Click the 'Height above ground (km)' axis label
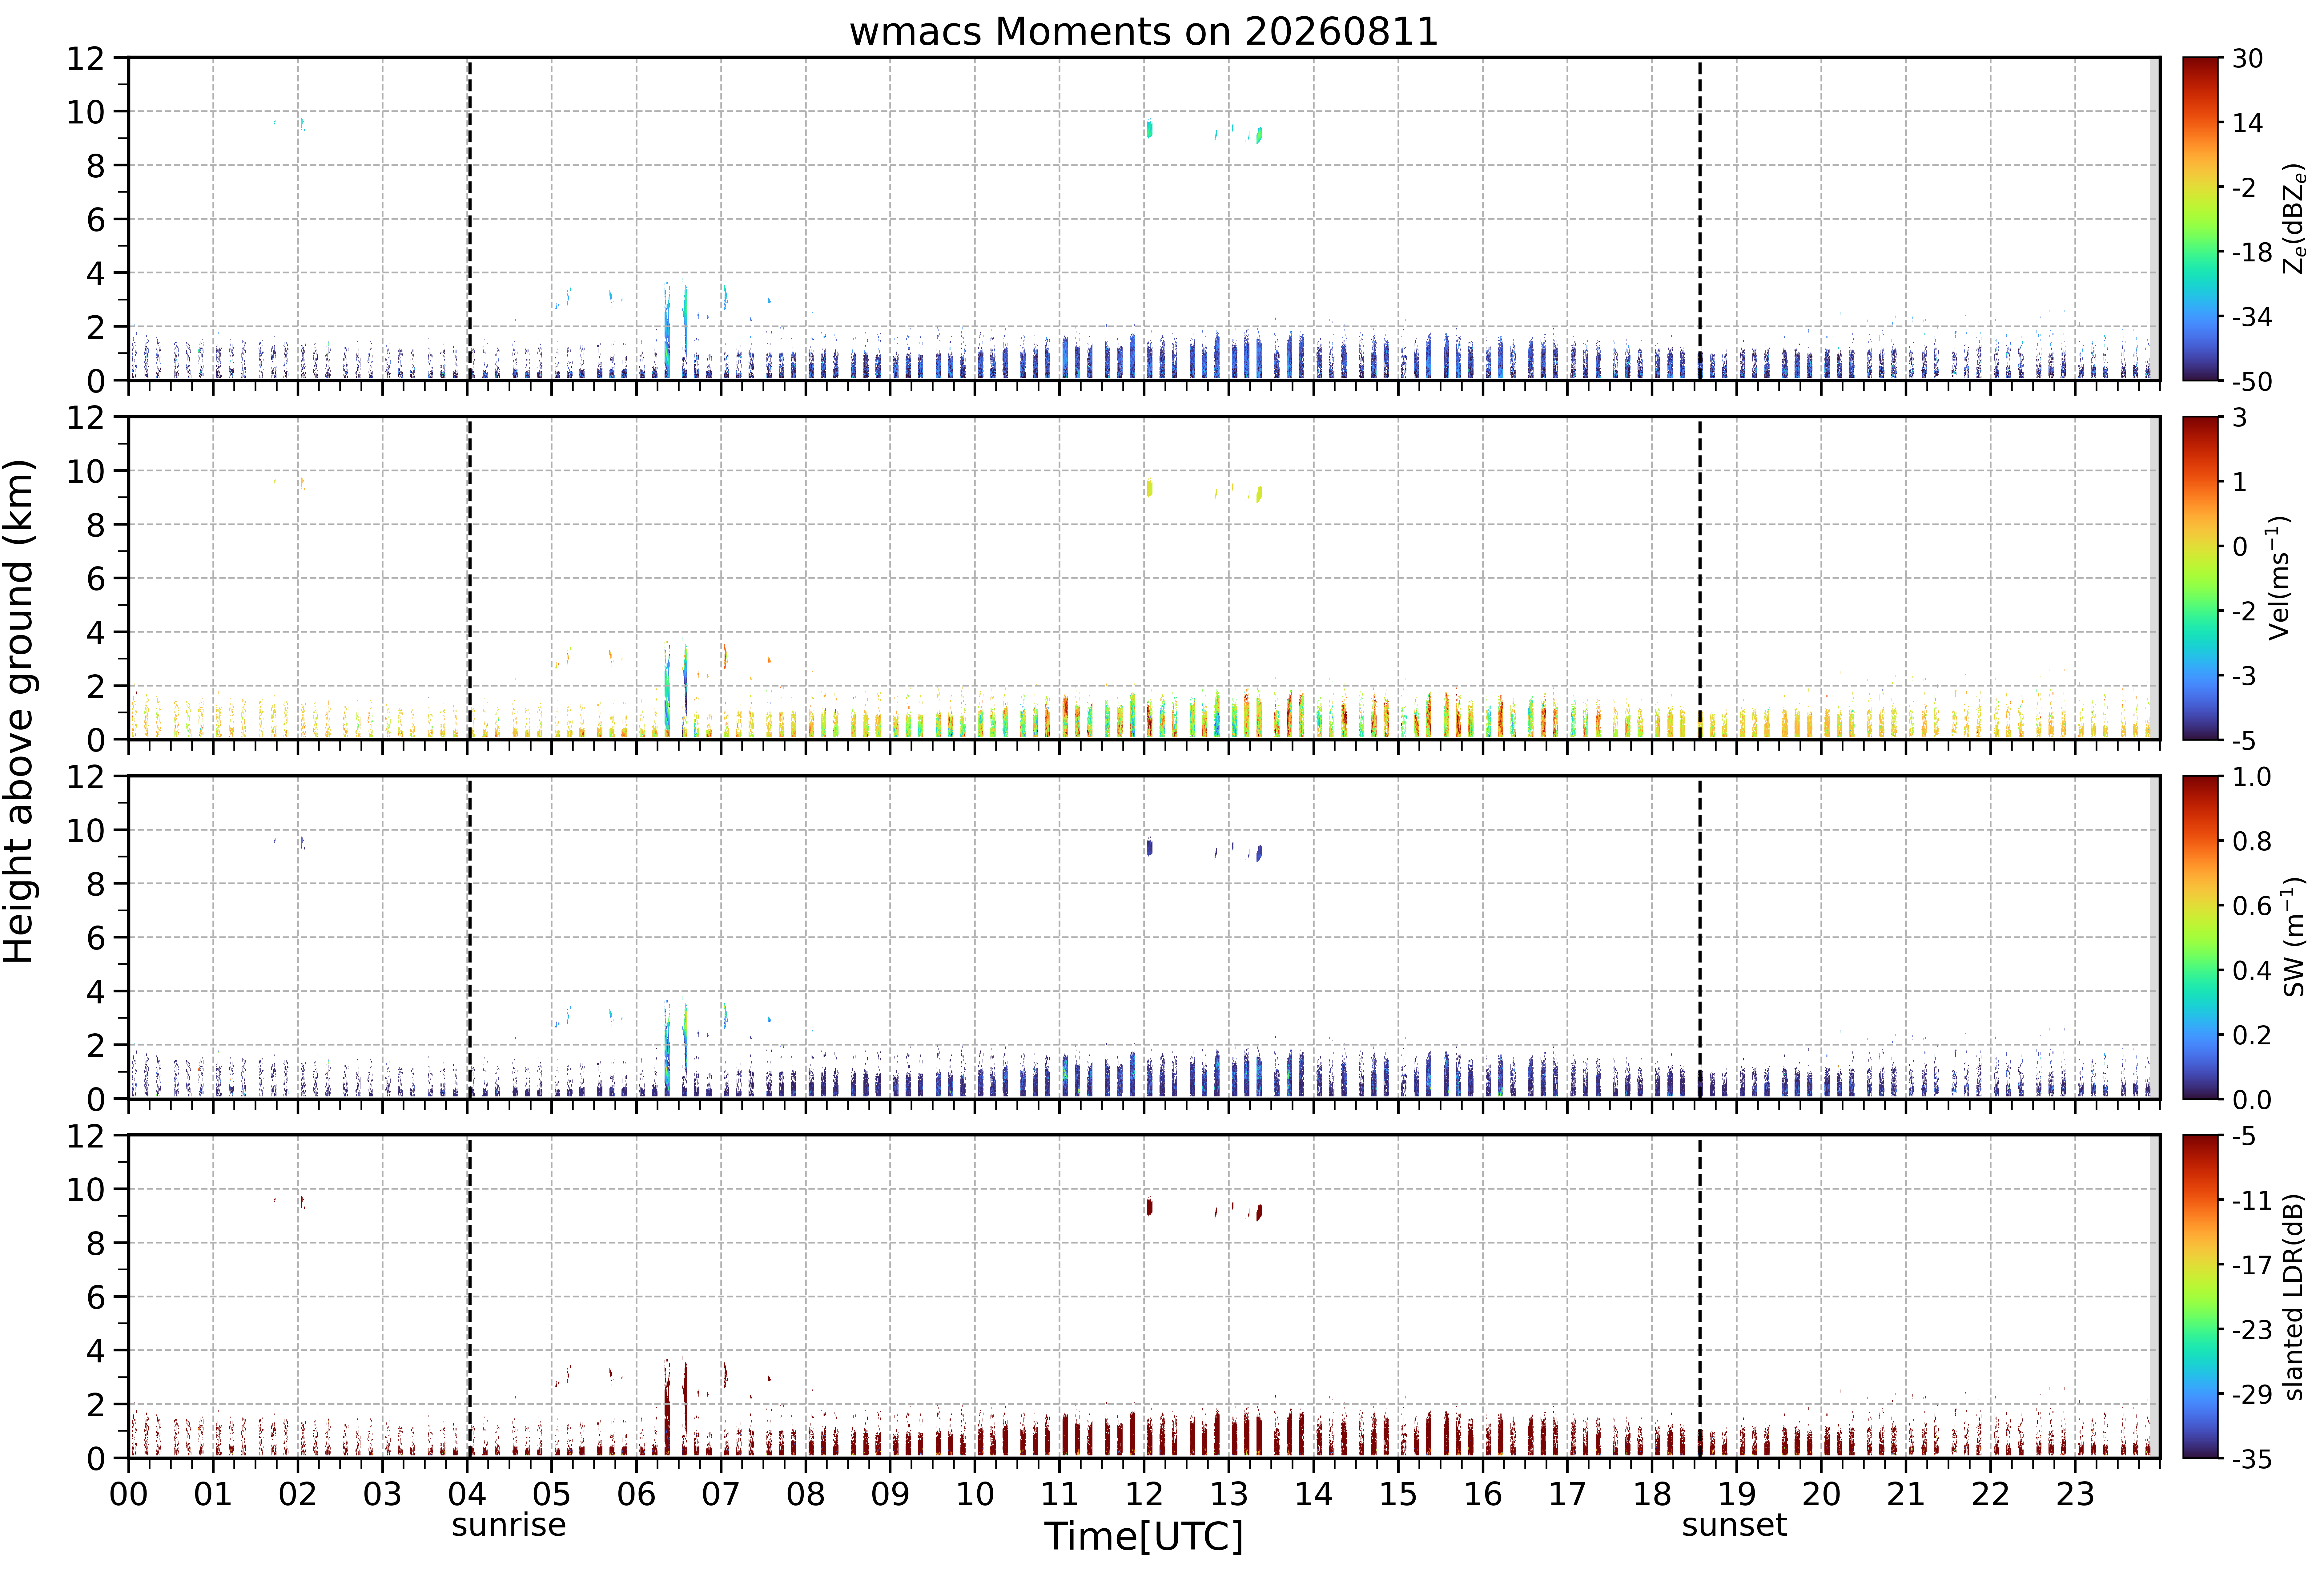The width and height of the screenshot is (2324, 1573). (x=19, y=711)
